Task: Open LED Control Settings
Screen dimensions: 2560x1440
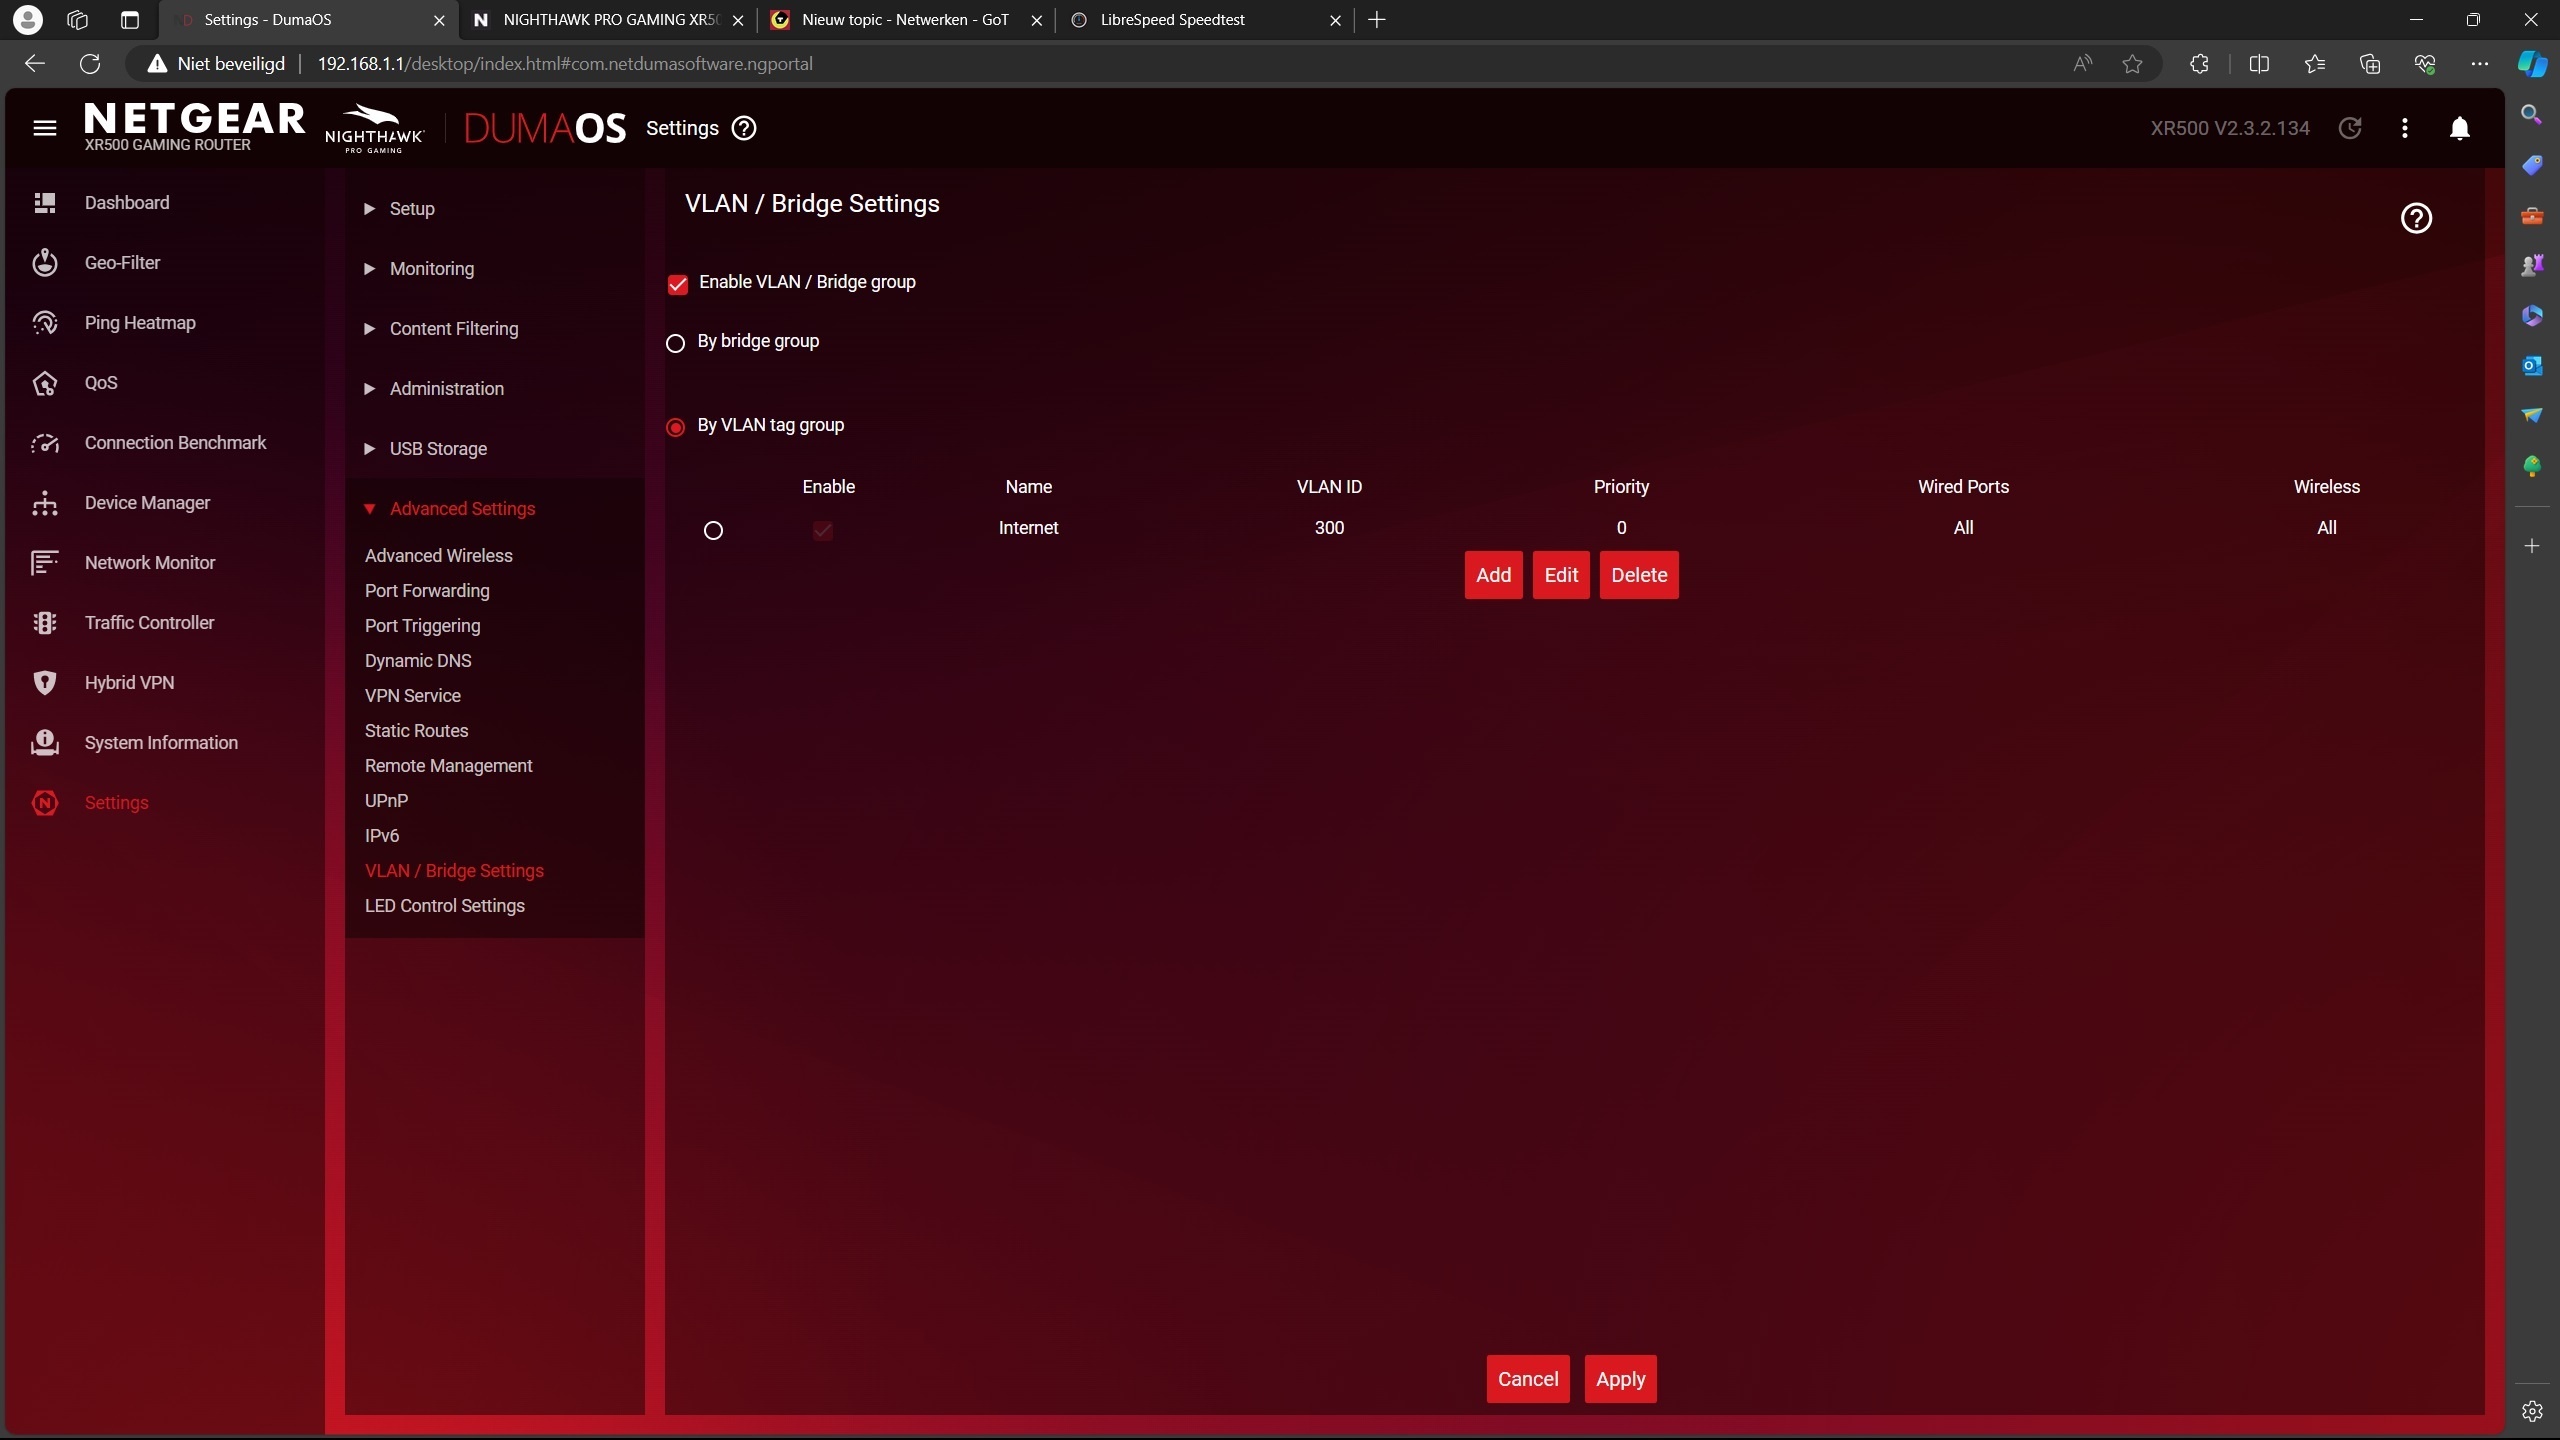Action: pyautogui.click(x=444, y=906)
